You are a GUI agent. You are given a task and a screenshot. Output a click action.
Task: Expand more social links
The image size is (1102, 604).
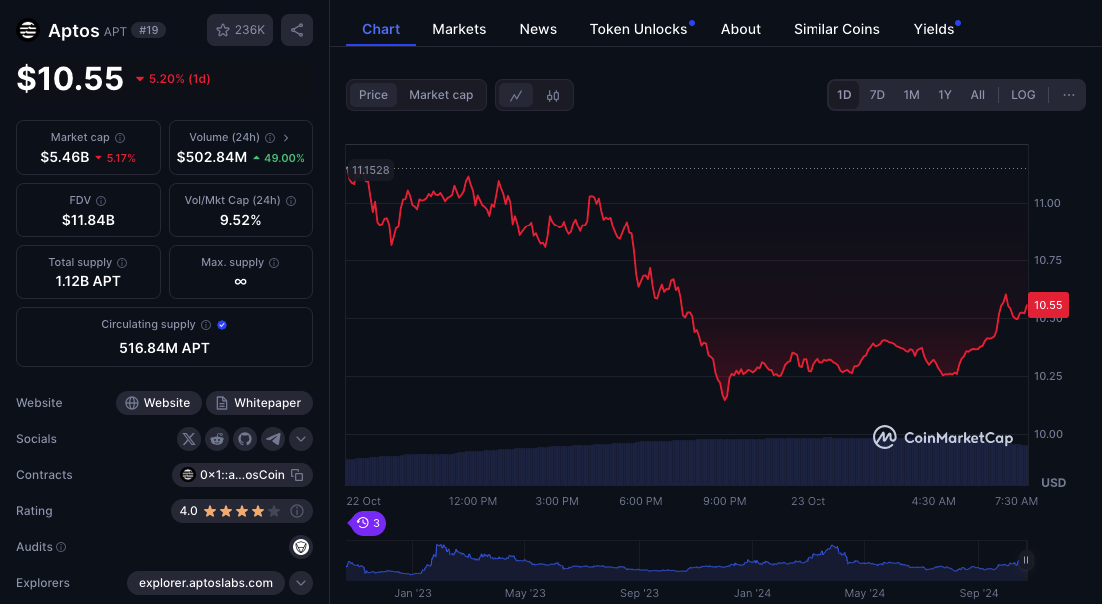pyautogui.click(x=301, y=439)
